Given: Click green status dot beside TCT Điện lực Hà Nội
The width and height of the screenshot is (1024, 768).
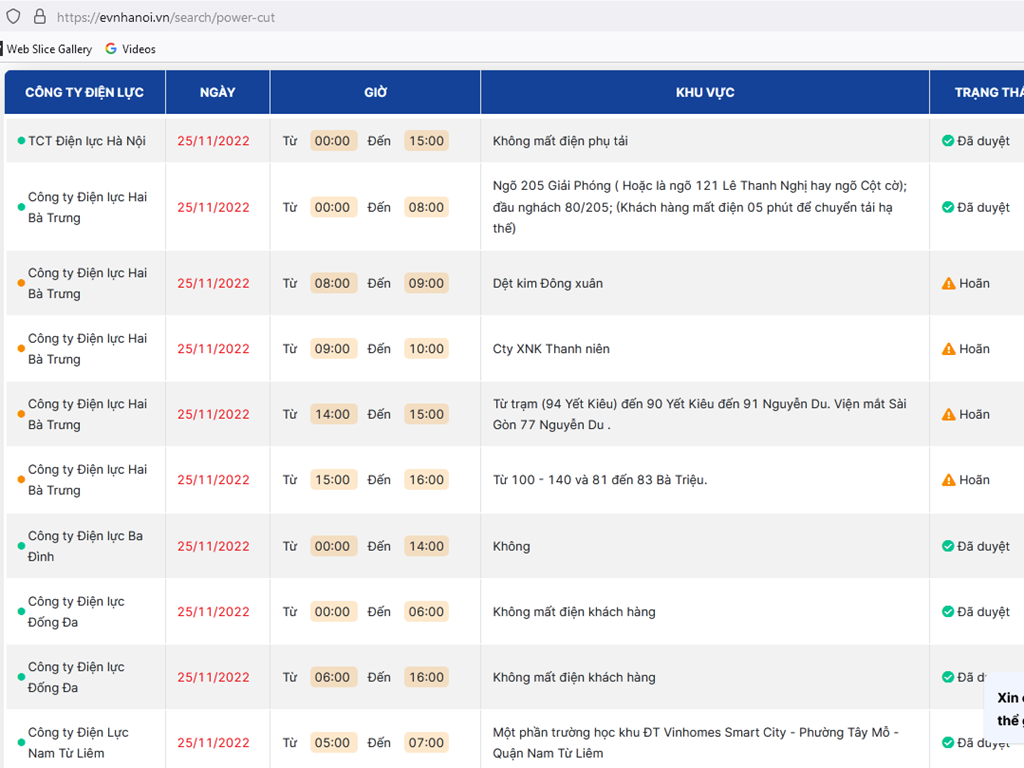Looking at the screenshot, I should coord(21,140).
